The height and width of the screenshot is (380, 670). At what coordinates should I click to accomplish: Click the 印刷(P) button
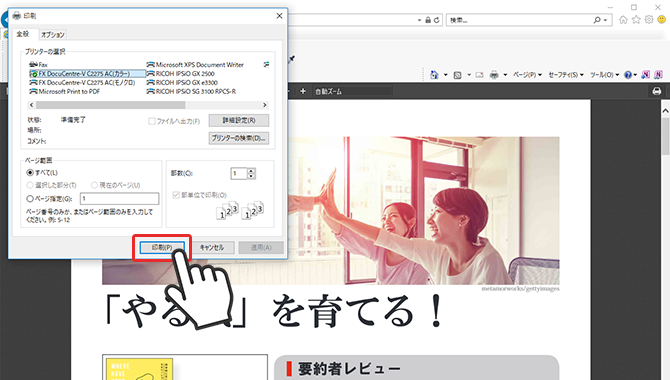coord(162,247)
